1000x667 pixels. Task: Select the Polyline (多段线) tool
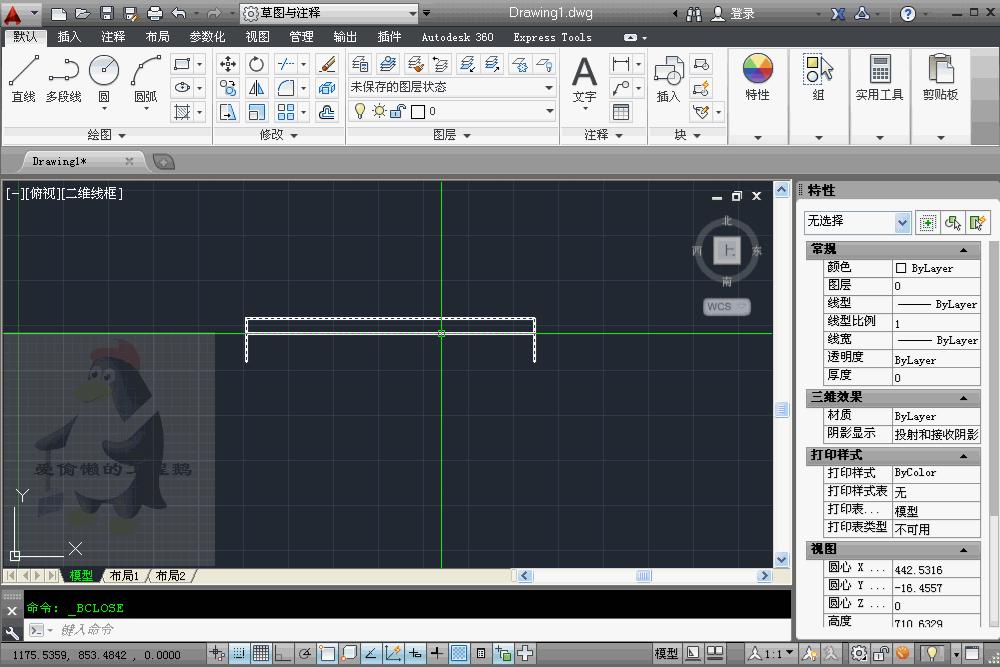tap(63, 79)
